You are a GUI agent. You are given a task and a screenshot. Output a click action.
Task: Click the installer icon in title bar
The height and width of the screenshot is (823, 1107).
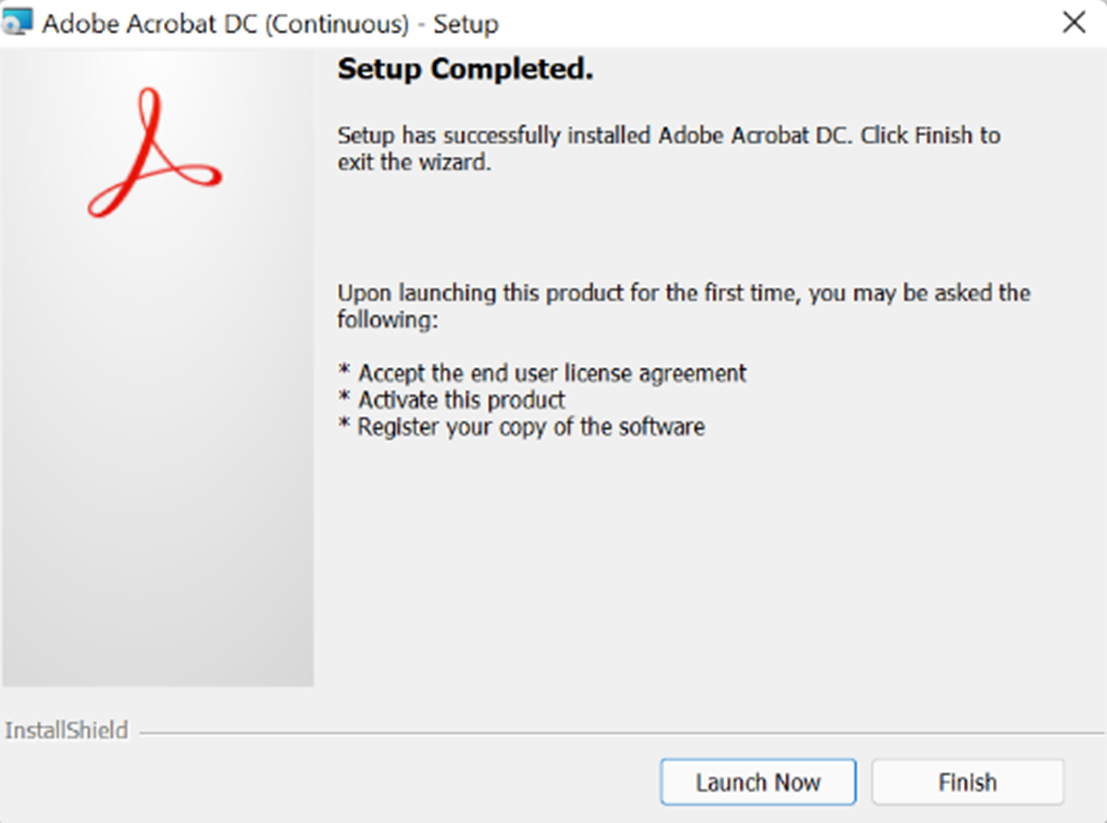pos(18,23)
